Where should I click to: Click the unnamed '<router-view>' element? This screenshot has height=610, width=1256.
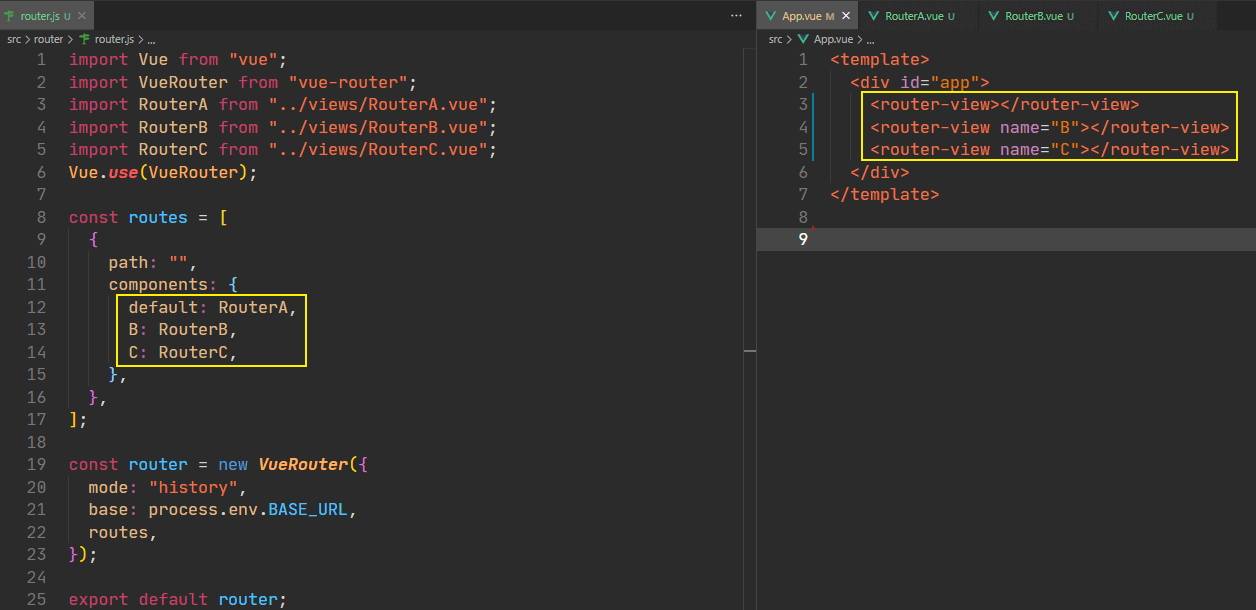(x=1005, y=105)
